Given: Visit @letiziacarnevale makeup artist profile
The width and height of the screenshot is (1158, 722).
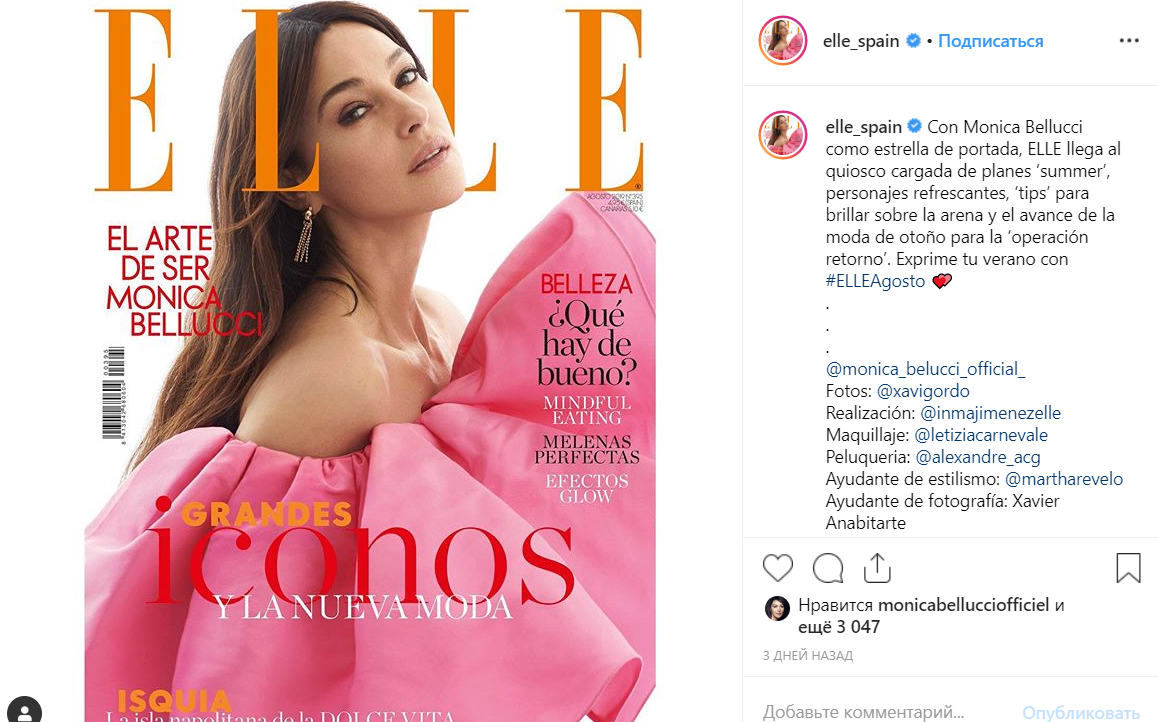Looking at the screenshot, I should (981, 436).
